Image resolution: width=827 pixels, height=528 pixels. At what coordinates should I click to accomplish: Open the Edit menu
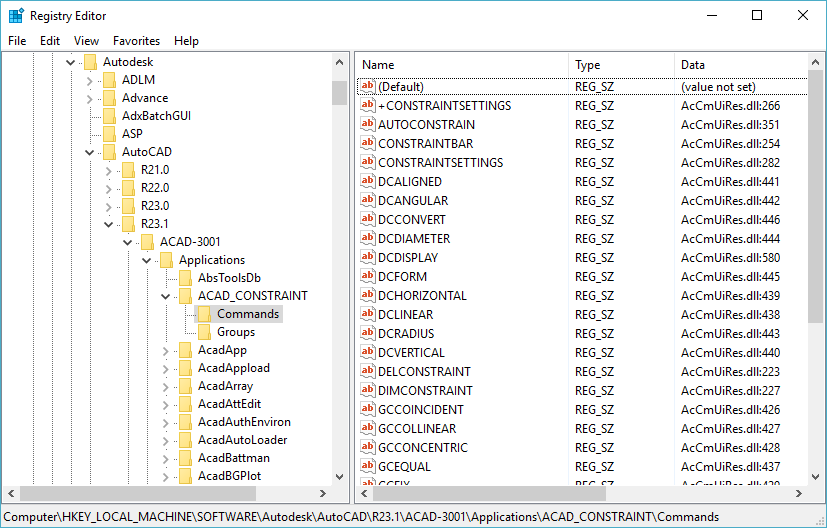click(50, 41)
